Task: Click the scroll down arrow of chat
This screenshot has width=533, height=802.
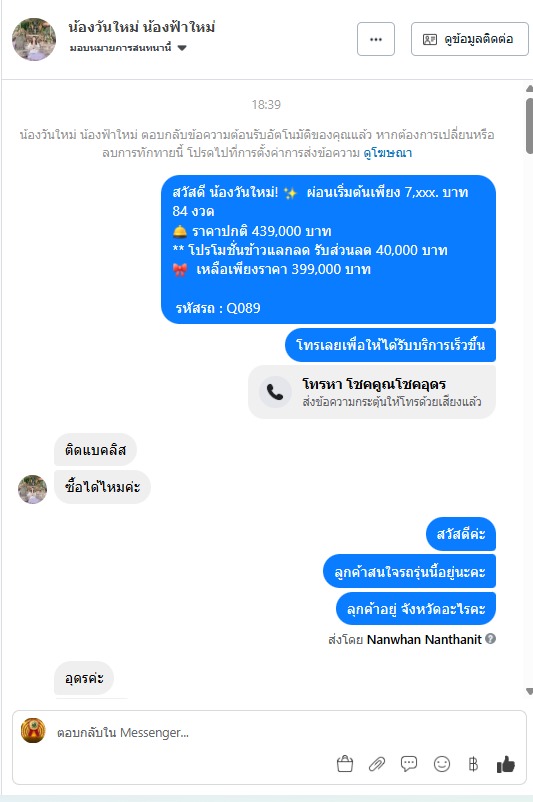Action: pos(529,692)
